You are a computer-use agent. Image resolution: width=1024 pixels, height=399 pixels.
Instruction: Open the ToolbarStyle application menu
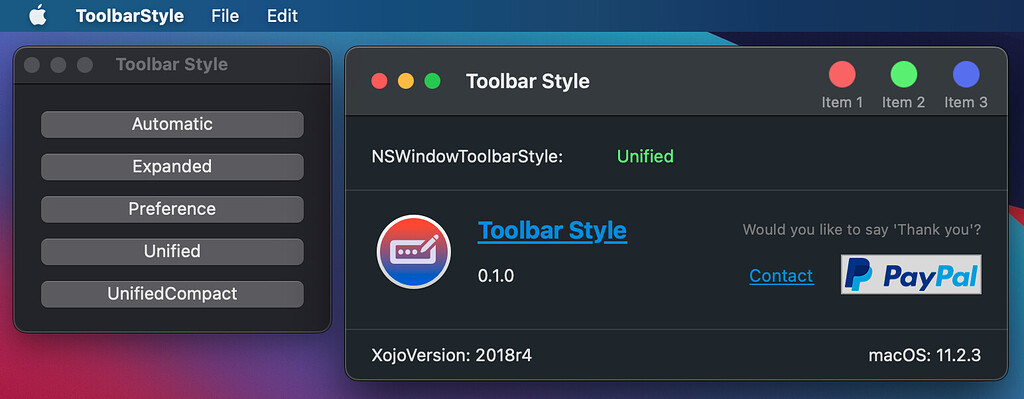[x=129, y=16]
